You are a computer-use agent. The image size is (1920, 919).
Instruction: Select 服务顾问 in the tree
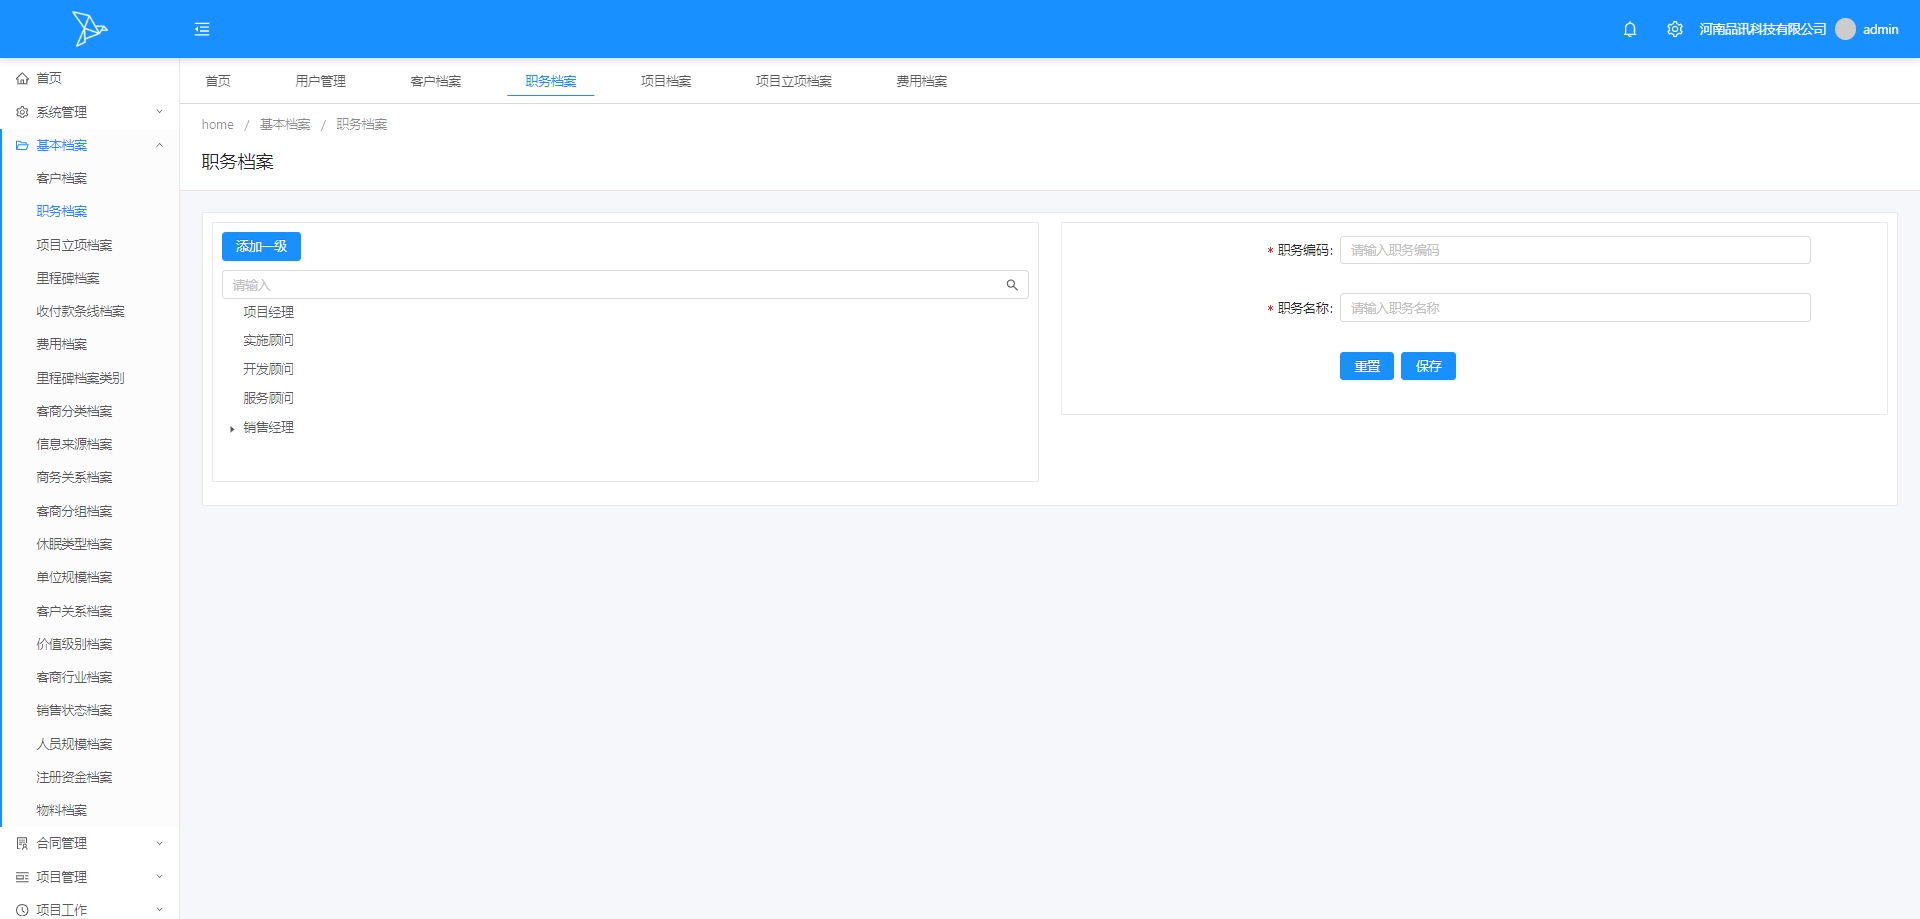pos(269,398)
